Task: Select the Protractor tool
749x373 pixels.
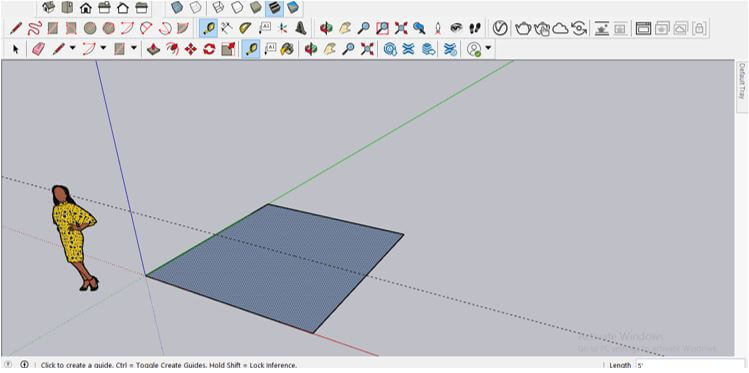Action: point(246,28)
